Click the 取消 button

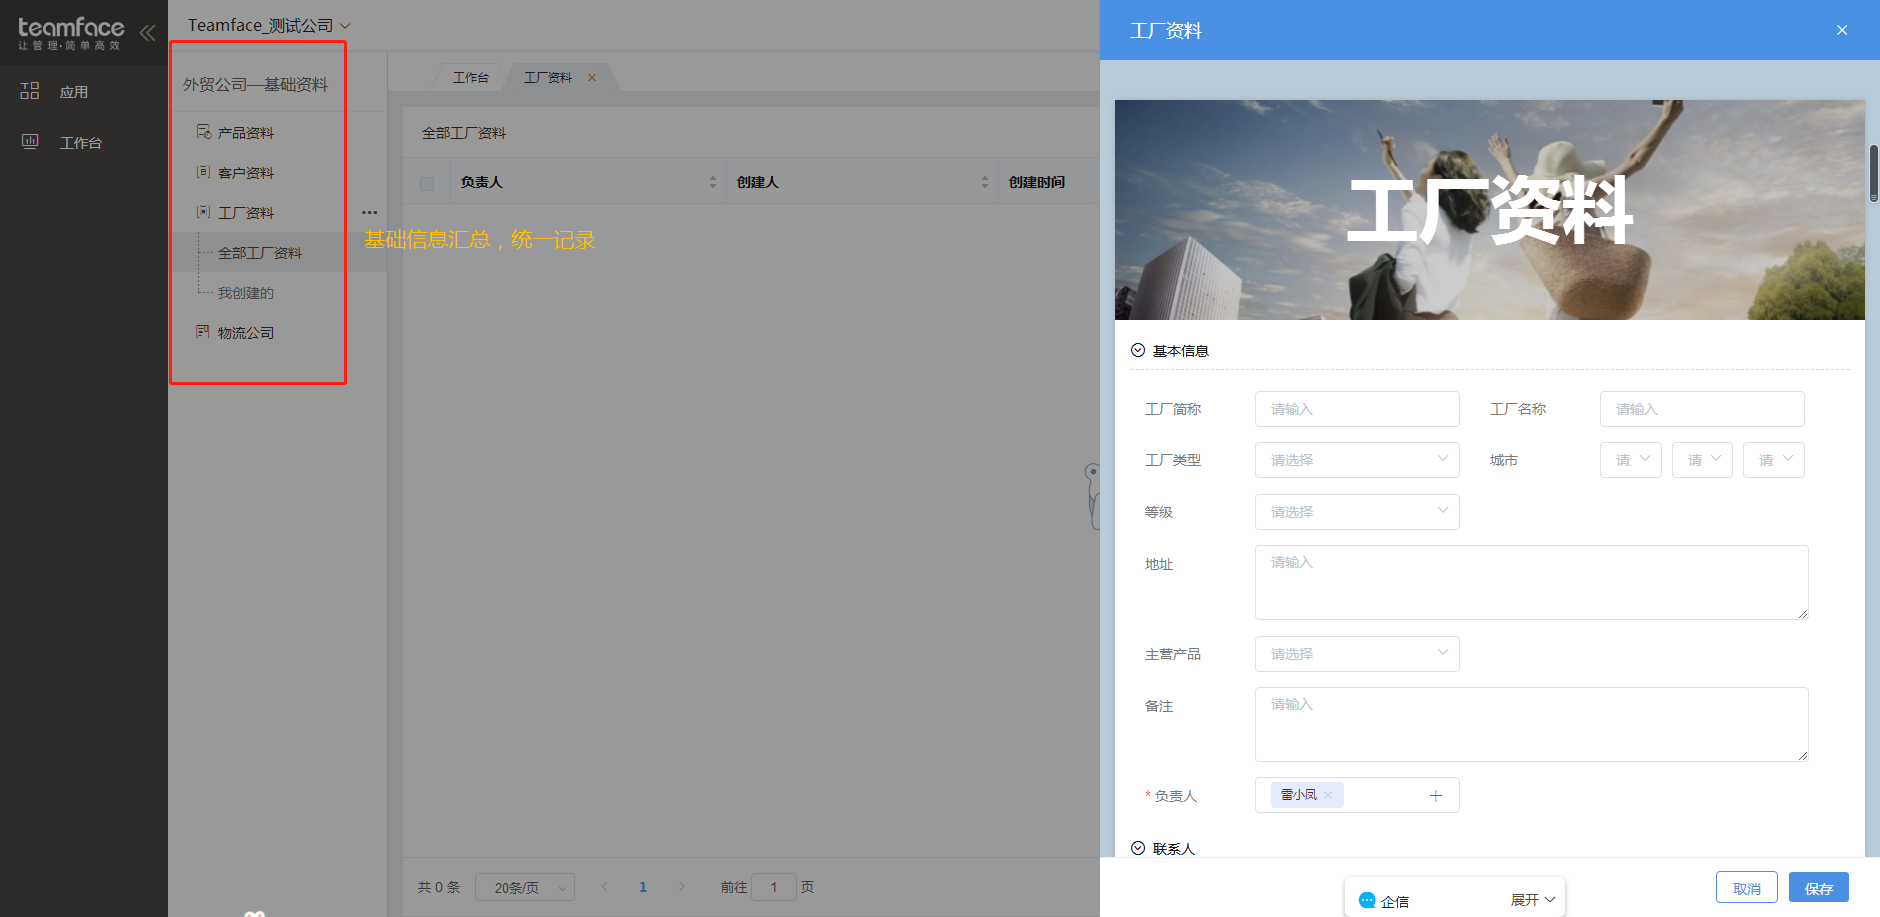click(1747, 888)
